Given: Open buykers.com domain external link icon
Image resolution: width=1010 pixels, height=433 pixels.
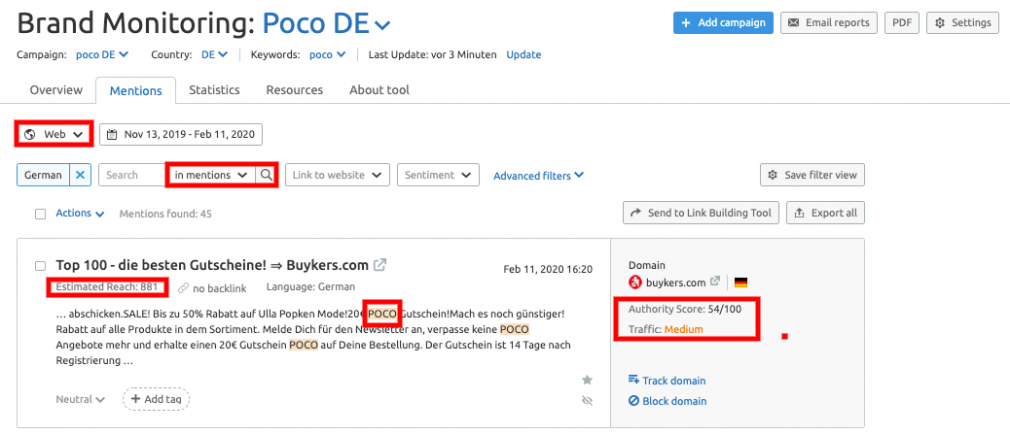Looking at the screenshot, I should point(715,282).
